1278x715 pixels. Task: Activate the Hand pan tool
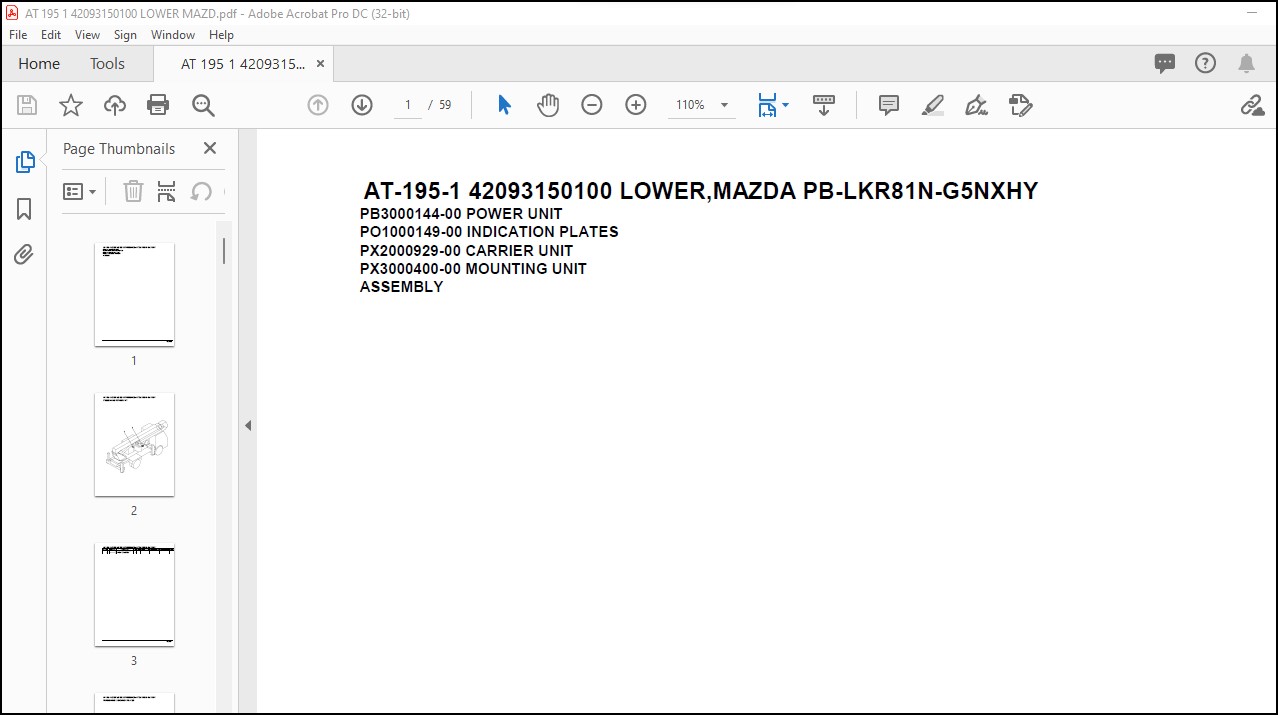point(548,105)
